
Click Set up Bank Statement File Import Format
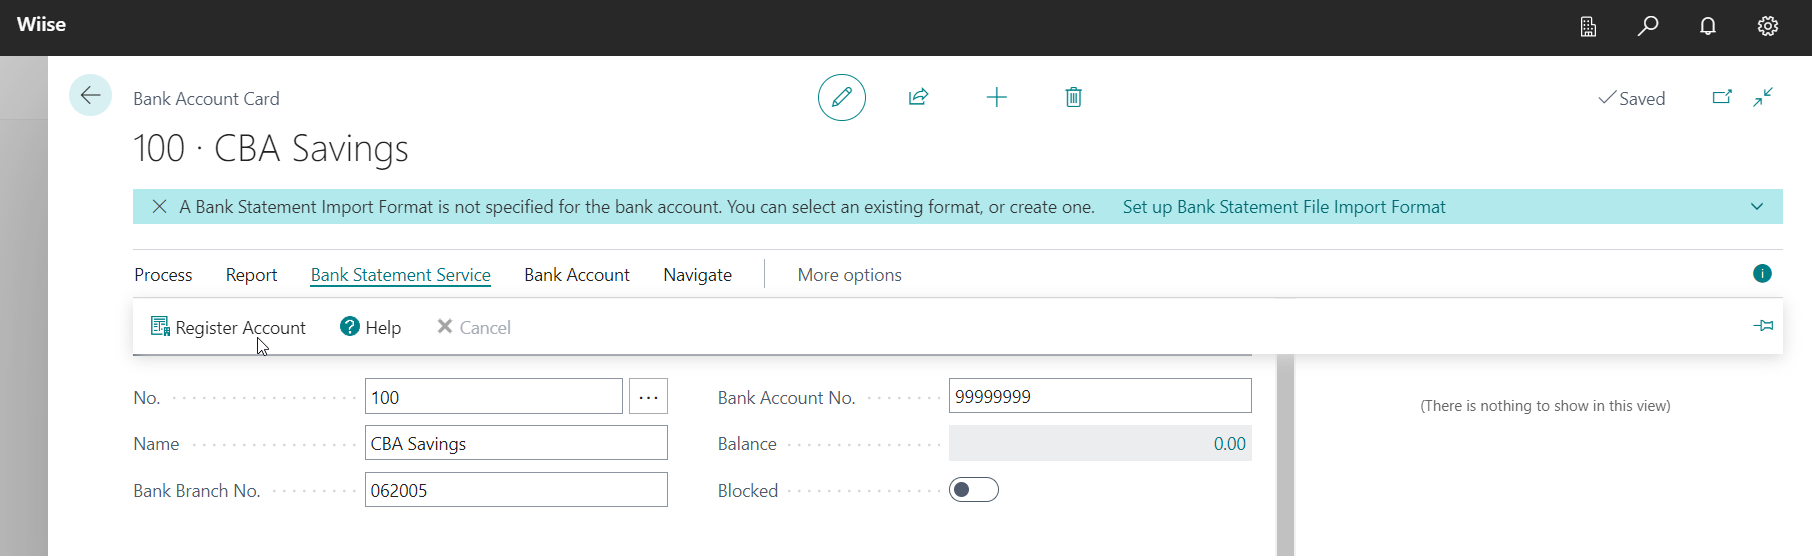[1283, 207]
